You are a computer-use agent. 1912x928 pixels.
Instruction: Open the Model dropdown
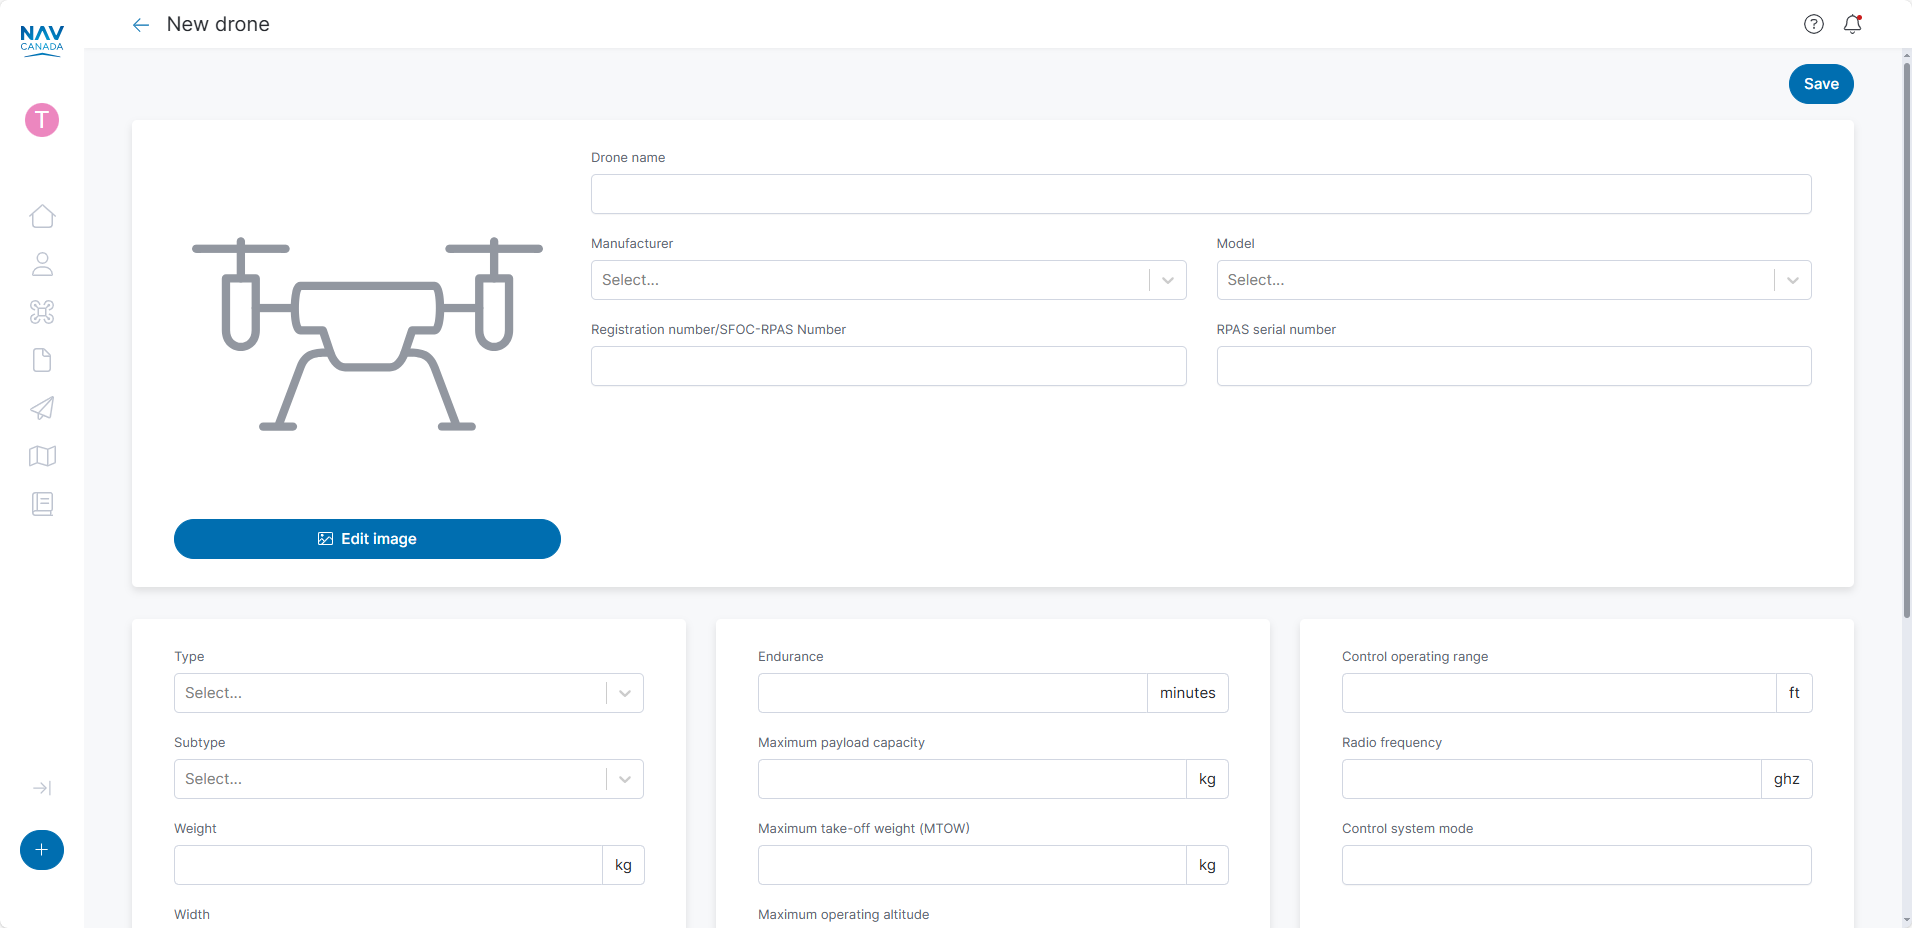pyautogui.click(x=1514, y=280)
